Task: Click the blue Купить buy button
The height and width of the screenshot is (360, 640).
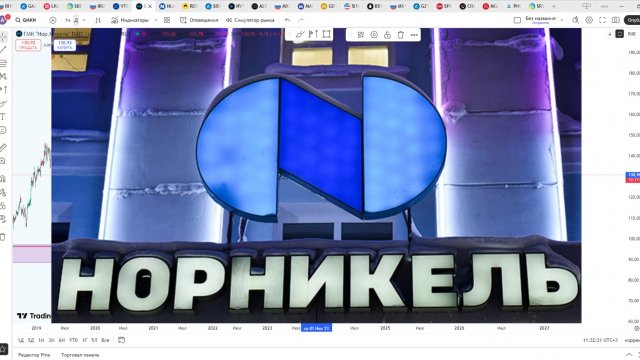Action: pyautogui.click(x=64, y=45)
